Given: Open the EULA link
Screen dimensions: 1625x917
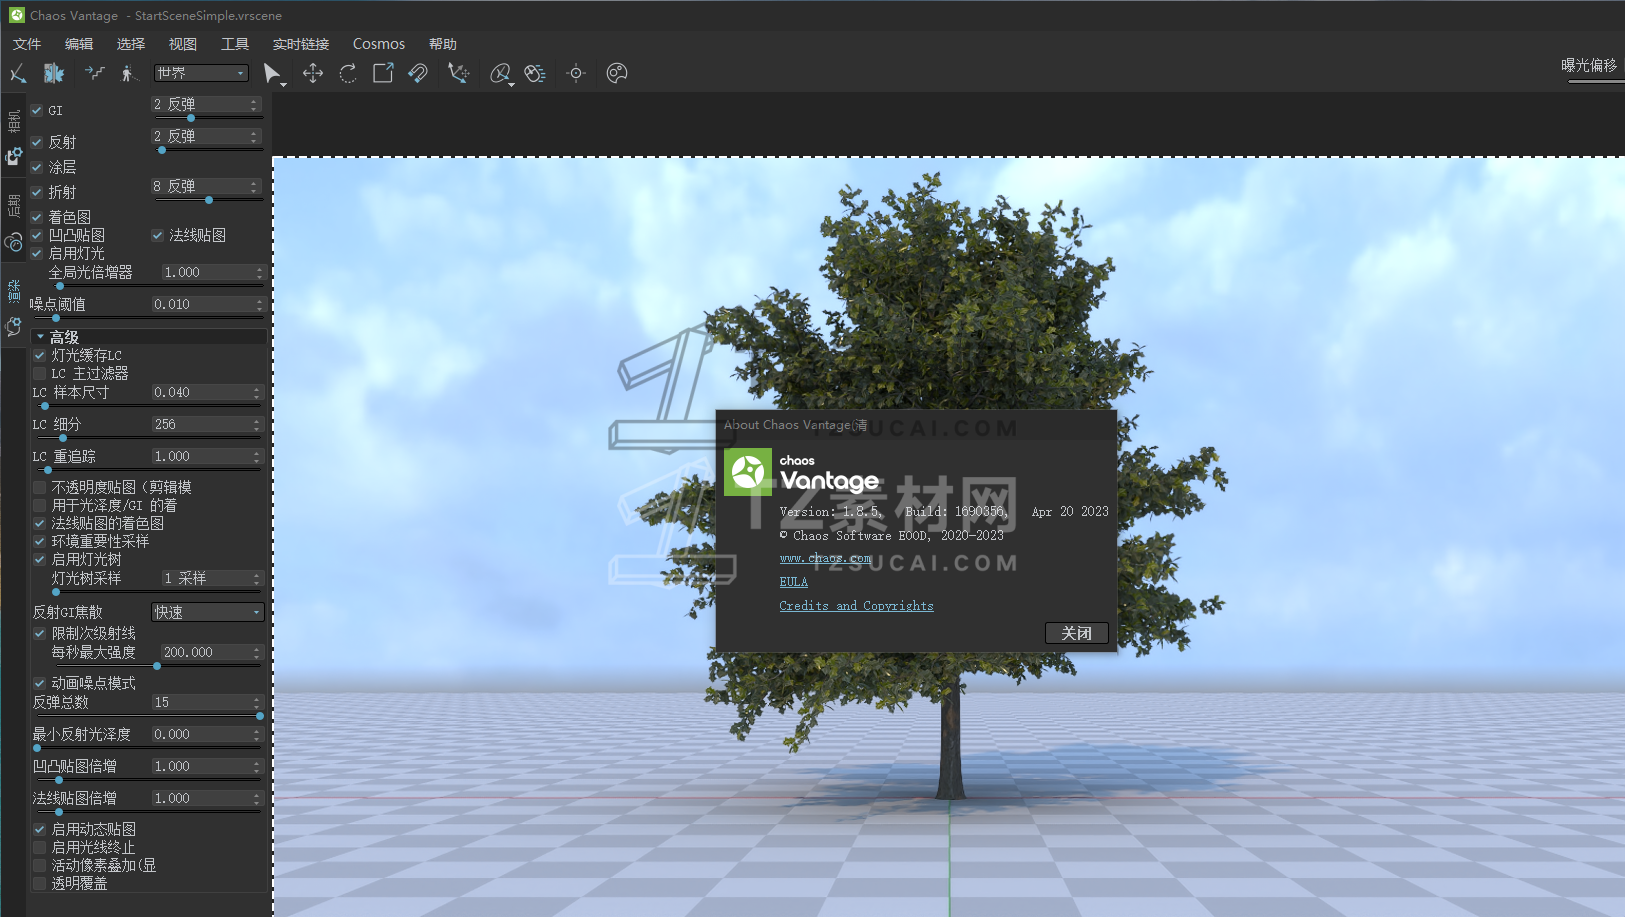Looking at the screenshot, I should click(x=794, y=582).
